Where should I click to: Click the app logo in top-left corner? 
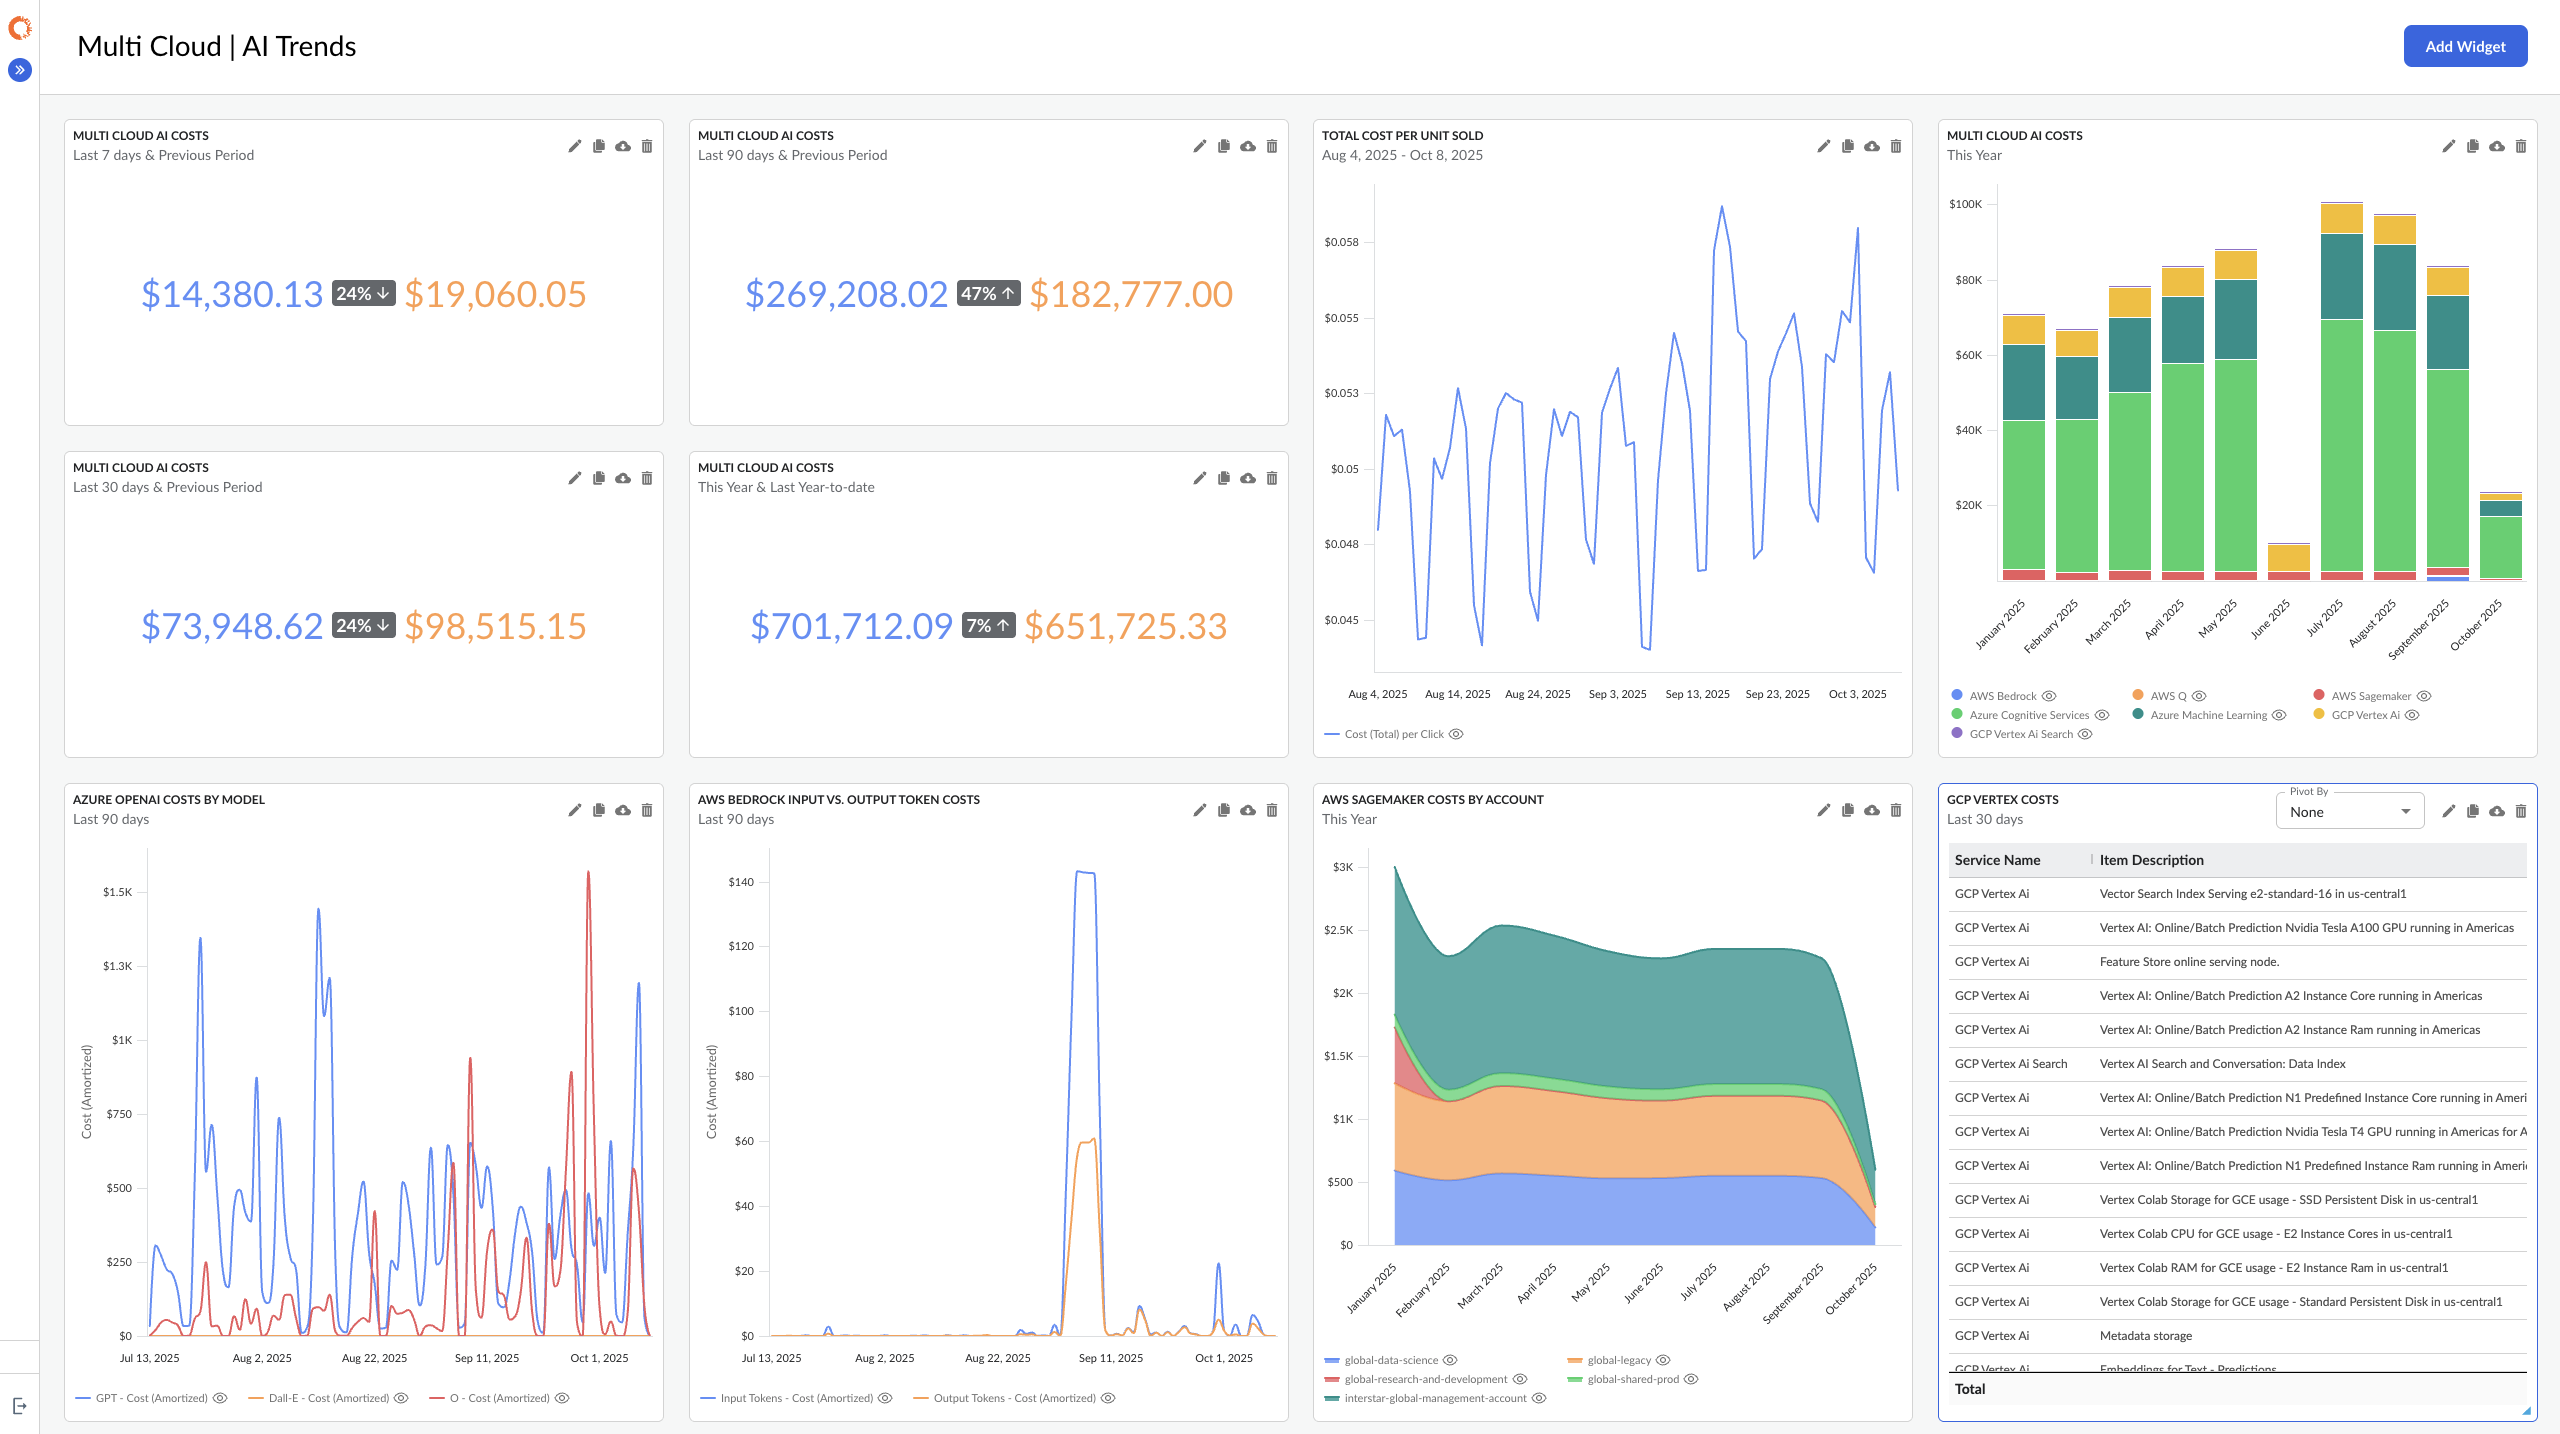point(20,28)
